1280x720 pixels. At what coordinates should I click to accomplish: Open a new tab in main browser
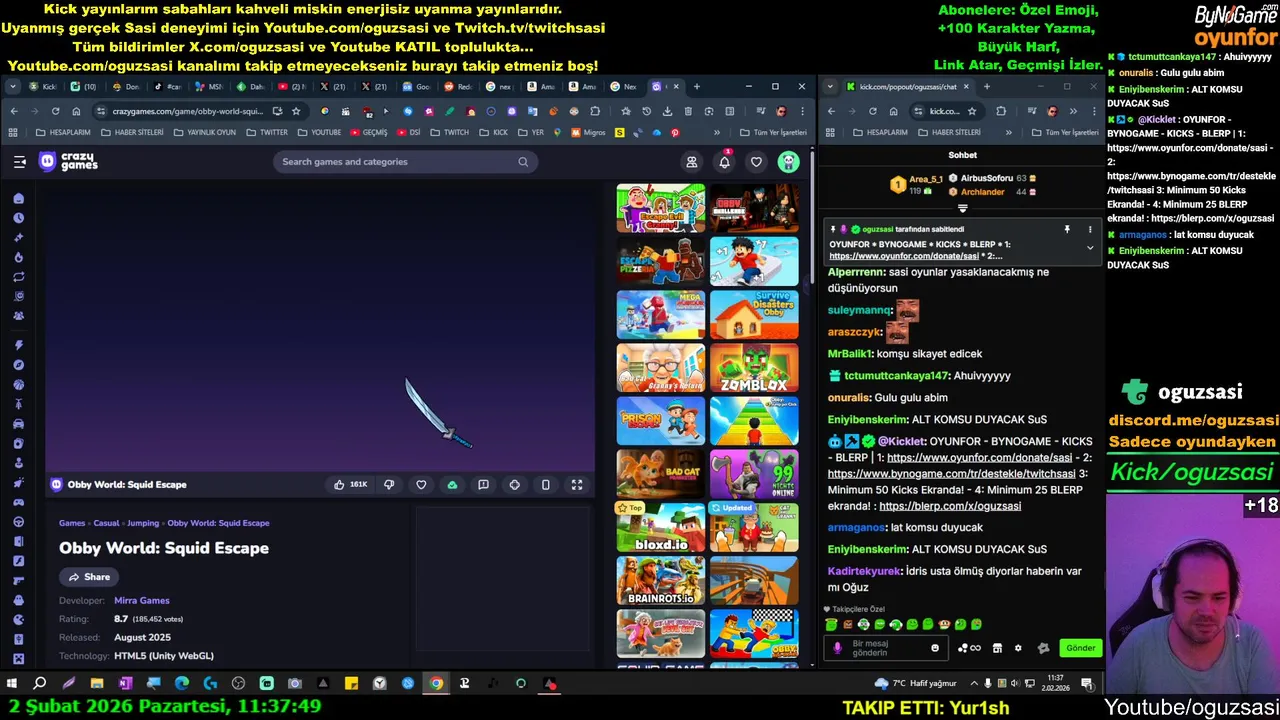[697, 87]
